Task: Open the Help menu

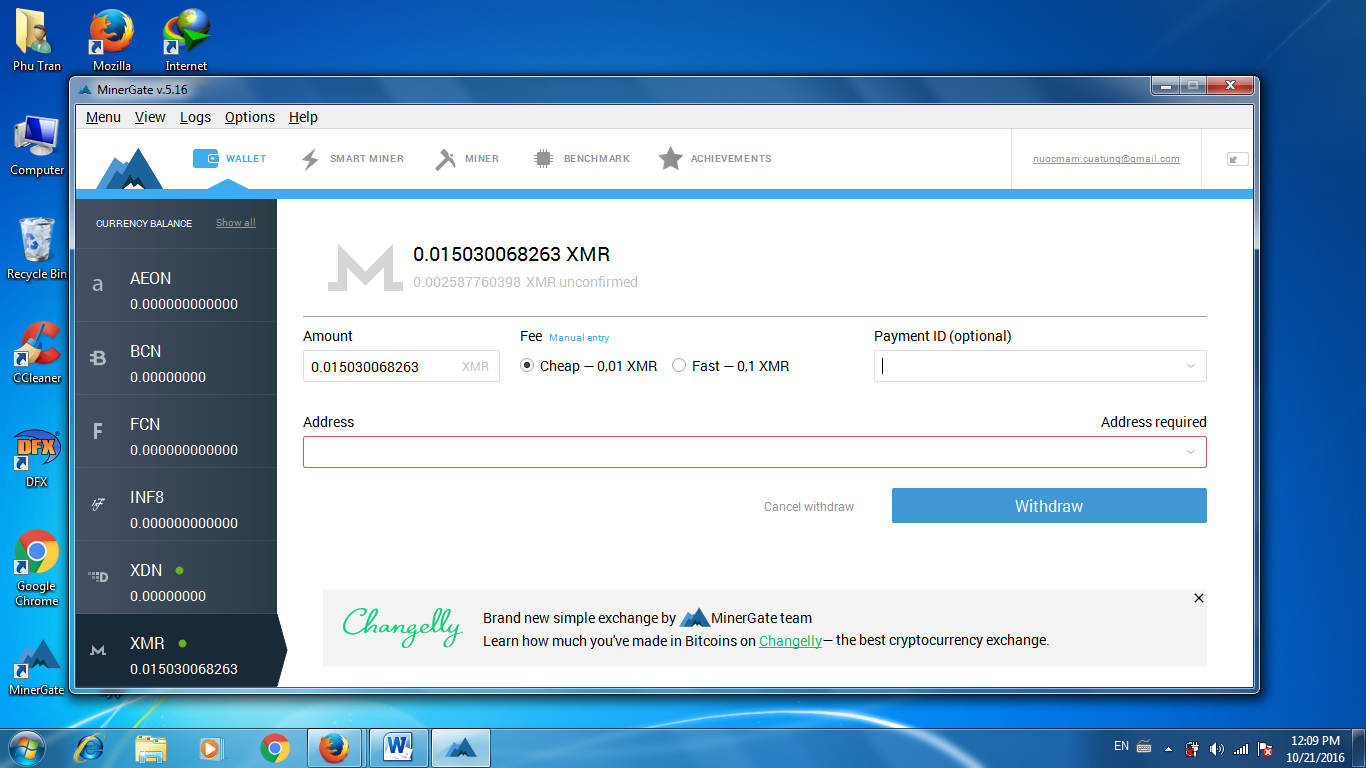Action: 303,117
